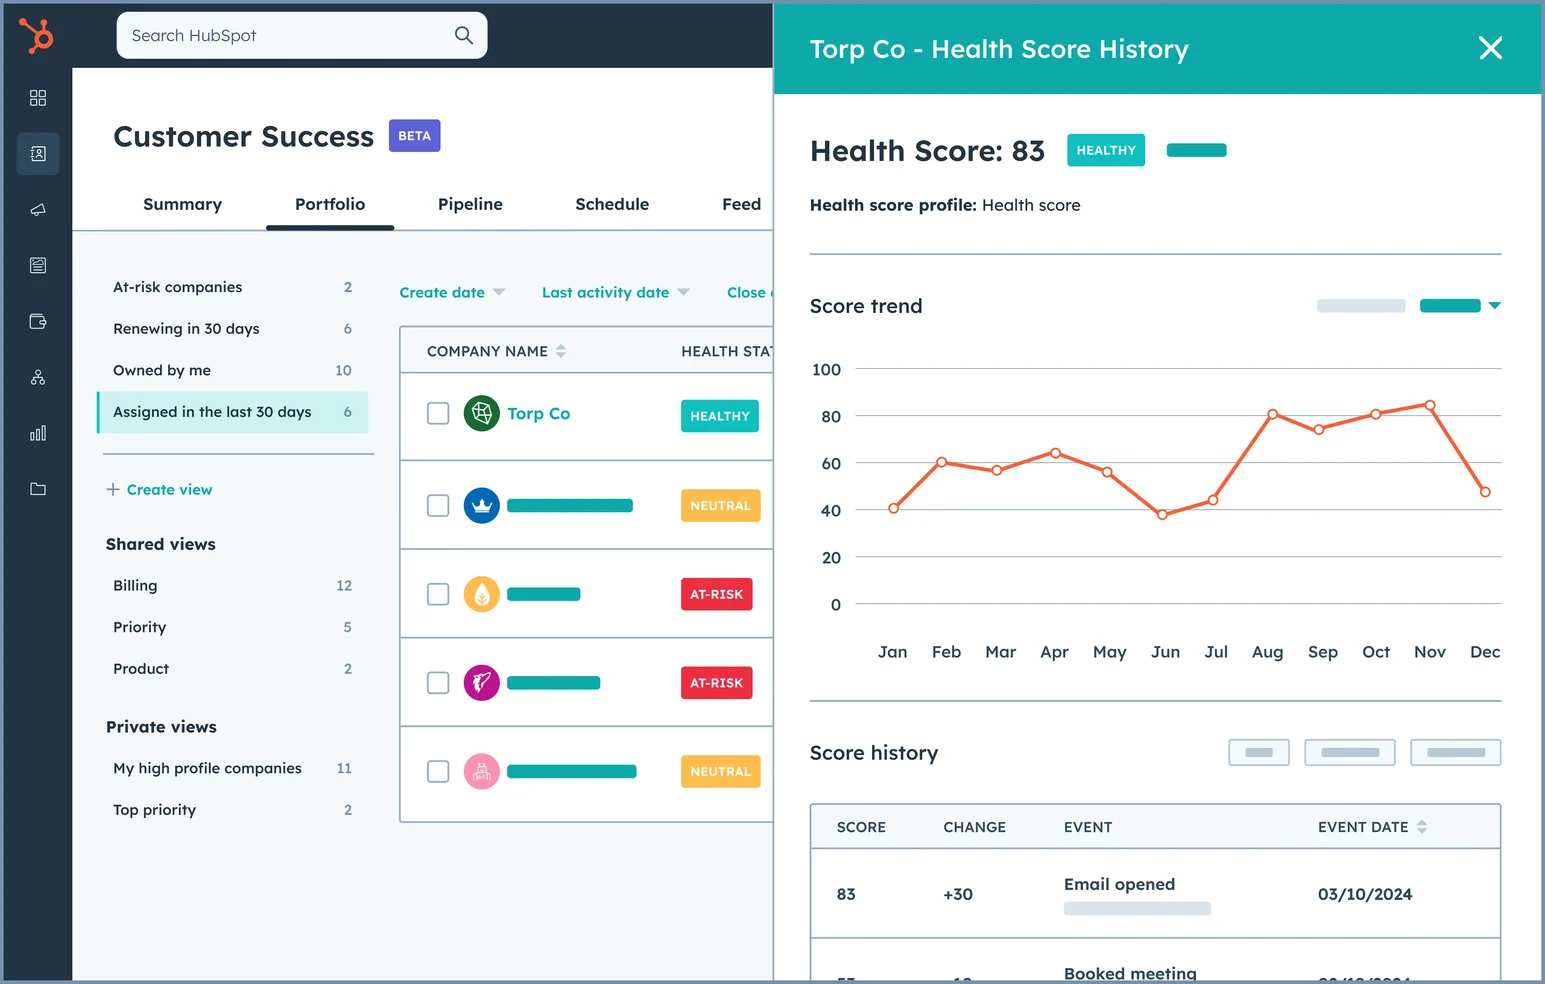Viewport: 1545px width, 984px height.
Task: Check the Torp Co row checkbox
Action: [438, 413]
